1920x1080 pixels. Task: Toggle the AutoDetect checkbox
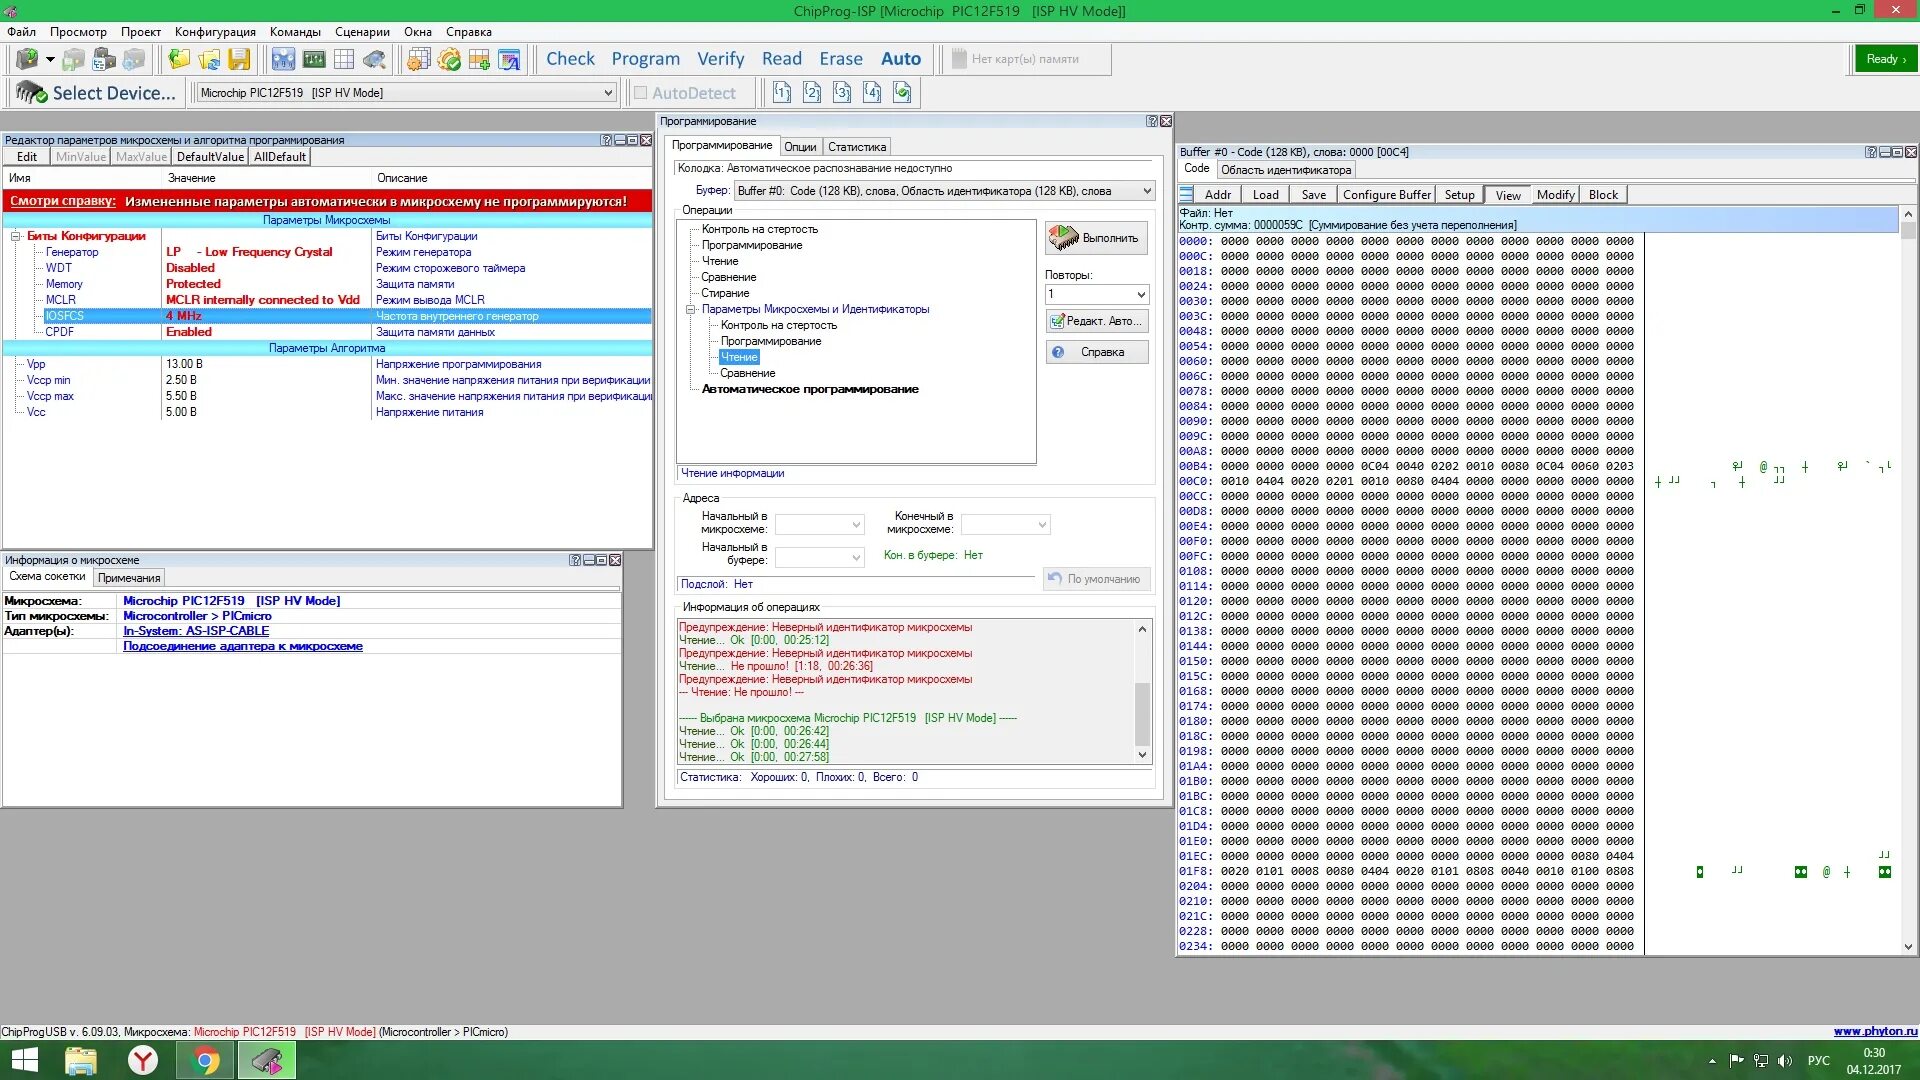[641, 93]
